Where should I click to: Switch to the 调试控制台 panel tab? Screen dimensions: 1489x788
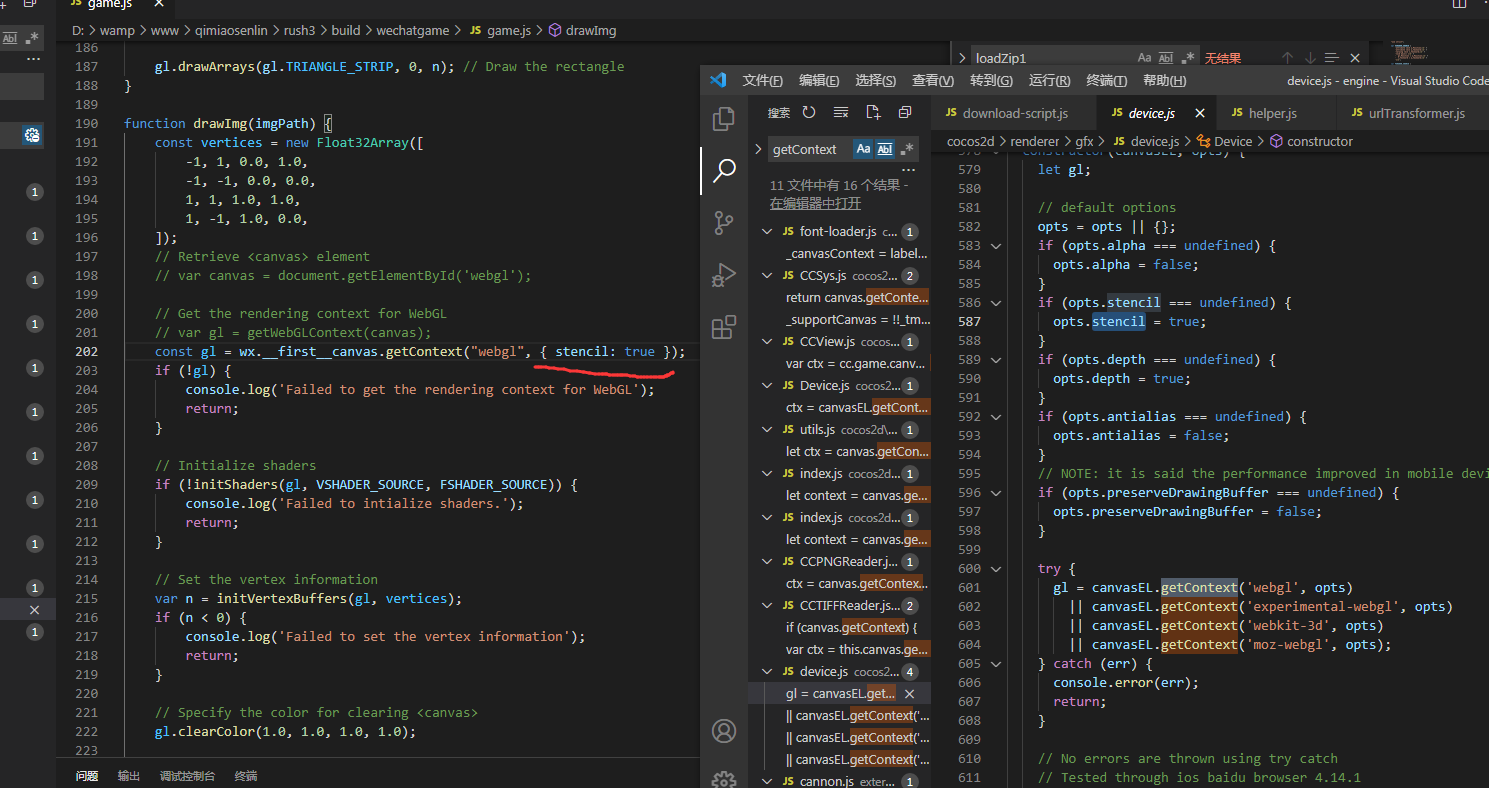(x=187, y=776)
